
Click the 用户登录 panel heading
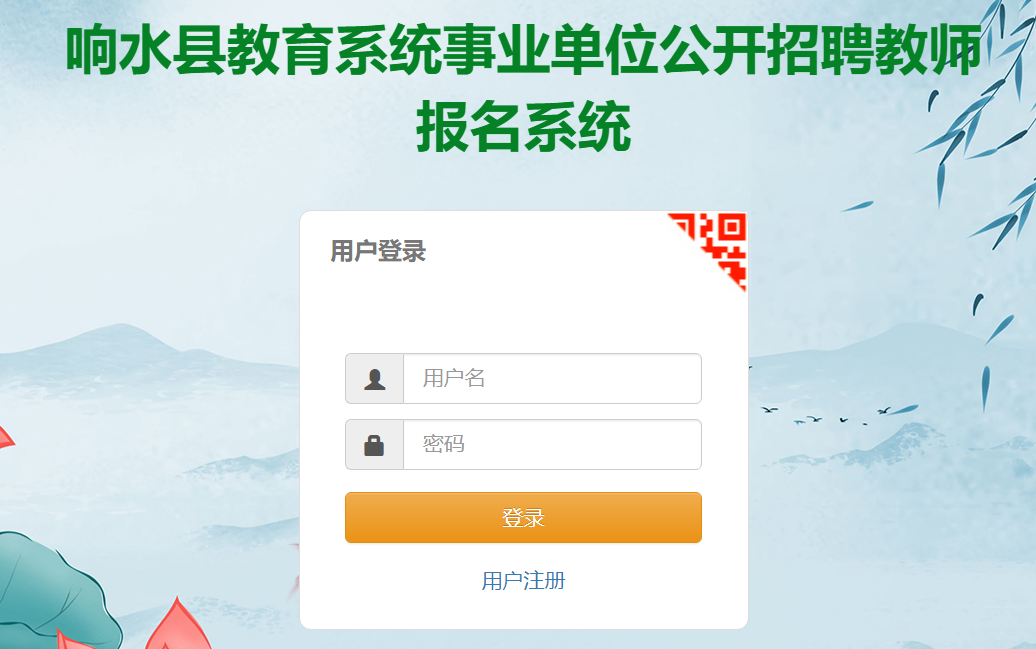(x=378, y=251)
